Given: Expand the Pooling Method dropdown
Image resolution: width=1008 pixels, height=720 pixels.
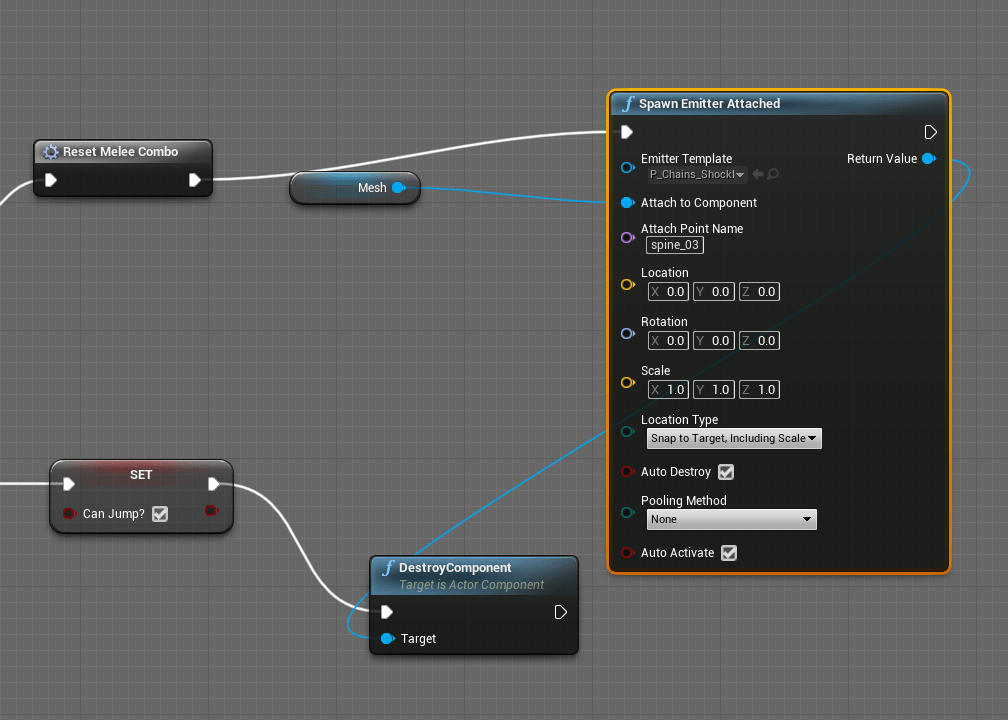Looking at the screenshot, I should pyautogui.click(x=731, y=519).
